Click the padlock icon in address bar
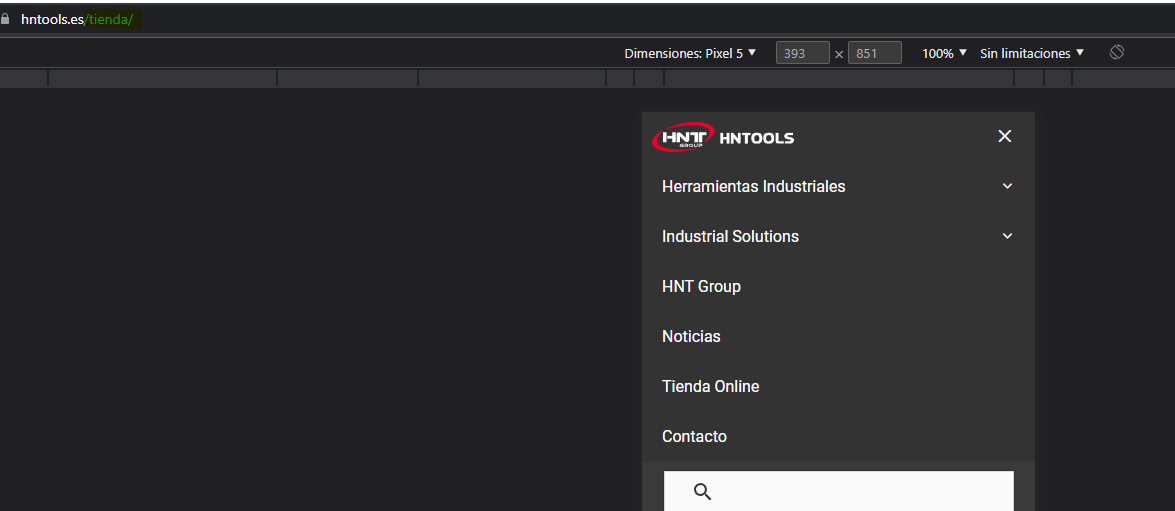The width and height of the screenshot is (1175, 511). click(6, 19)
